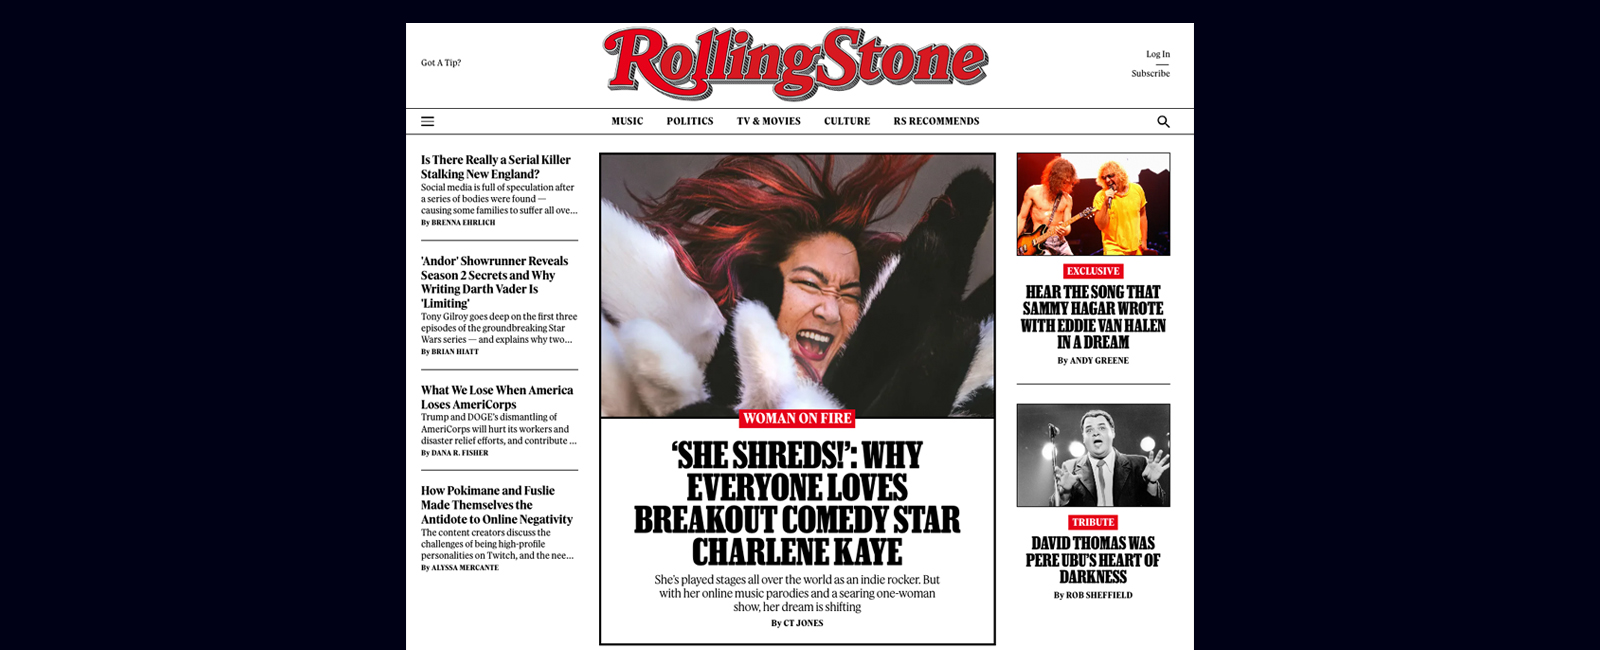Click the Charlene Kaye feature photo
The height and width of the screenshot is (650, 1600).
coord(797,285)
